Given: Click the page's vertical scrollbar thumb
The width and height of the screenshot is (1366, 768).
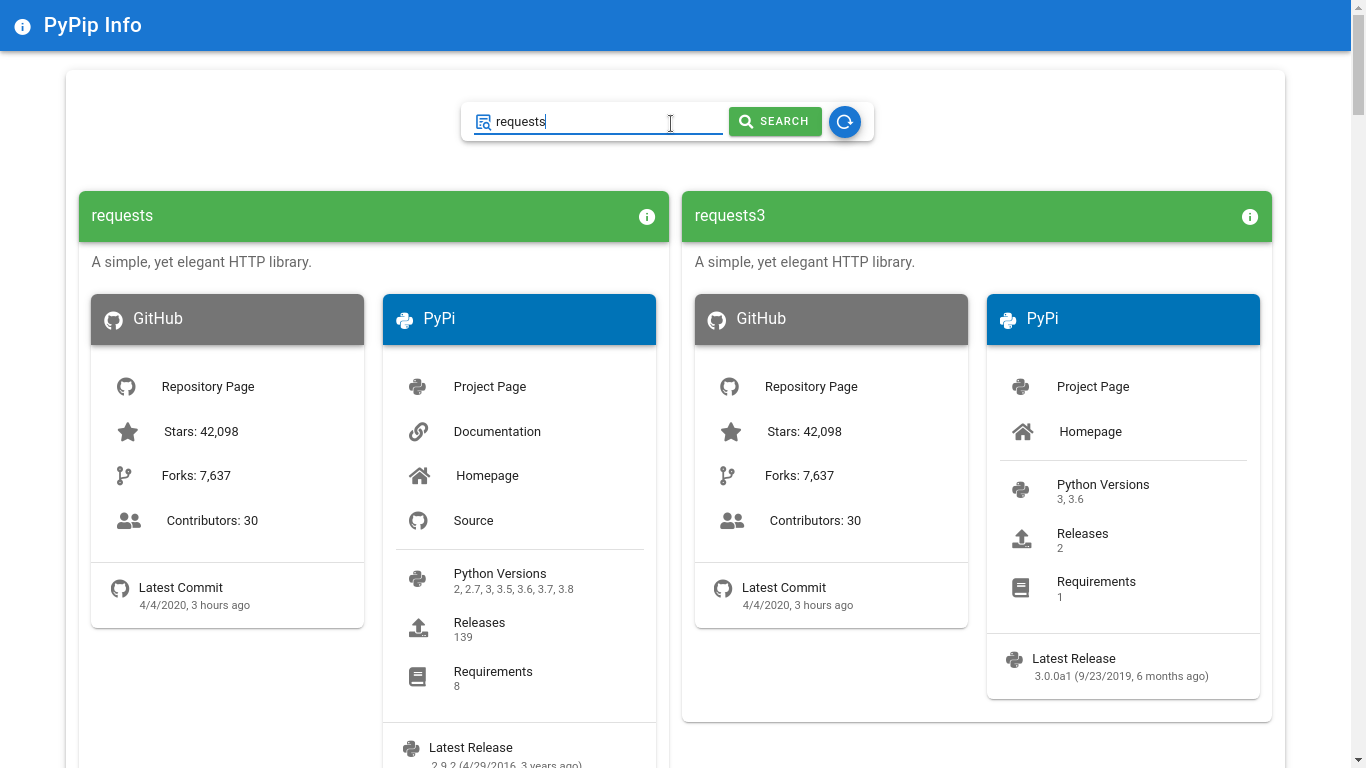Looking at the screenshot, I should 1358,65.
